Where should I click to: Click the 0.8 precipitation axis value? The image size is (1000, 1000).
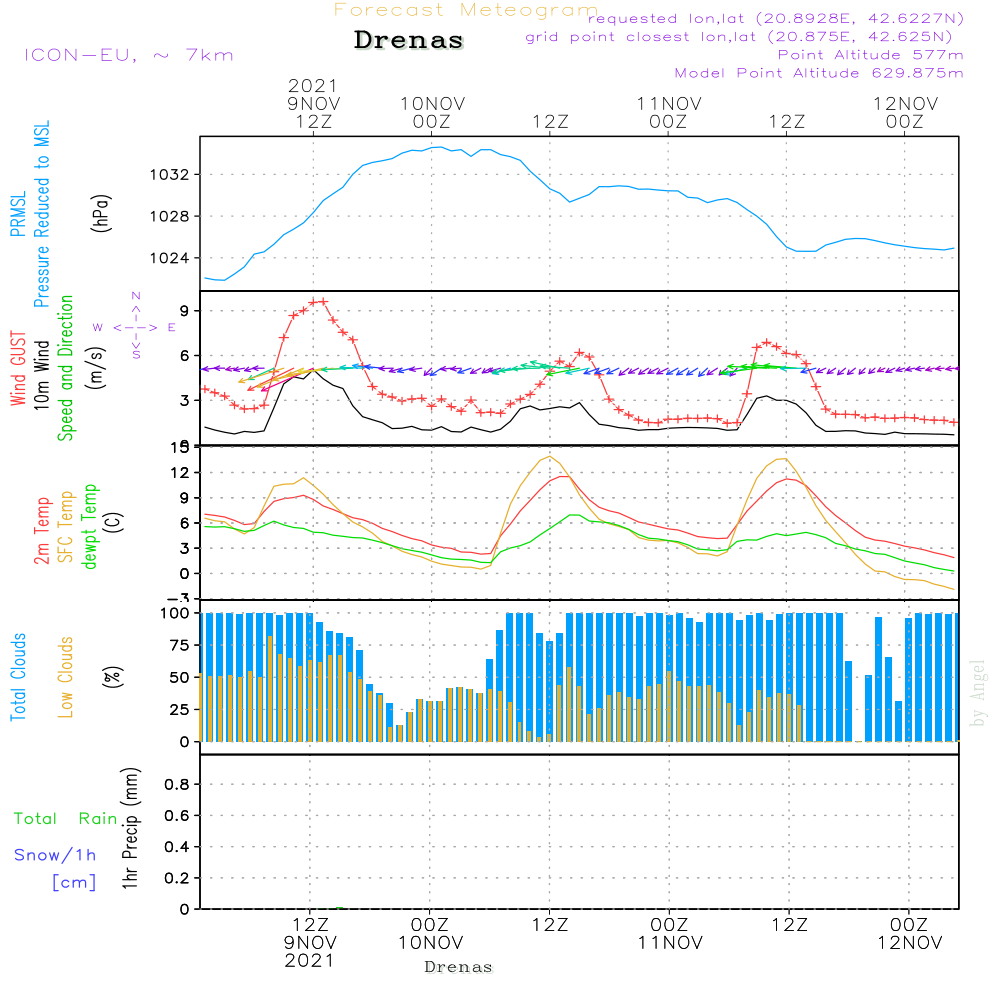pos(177,784)
